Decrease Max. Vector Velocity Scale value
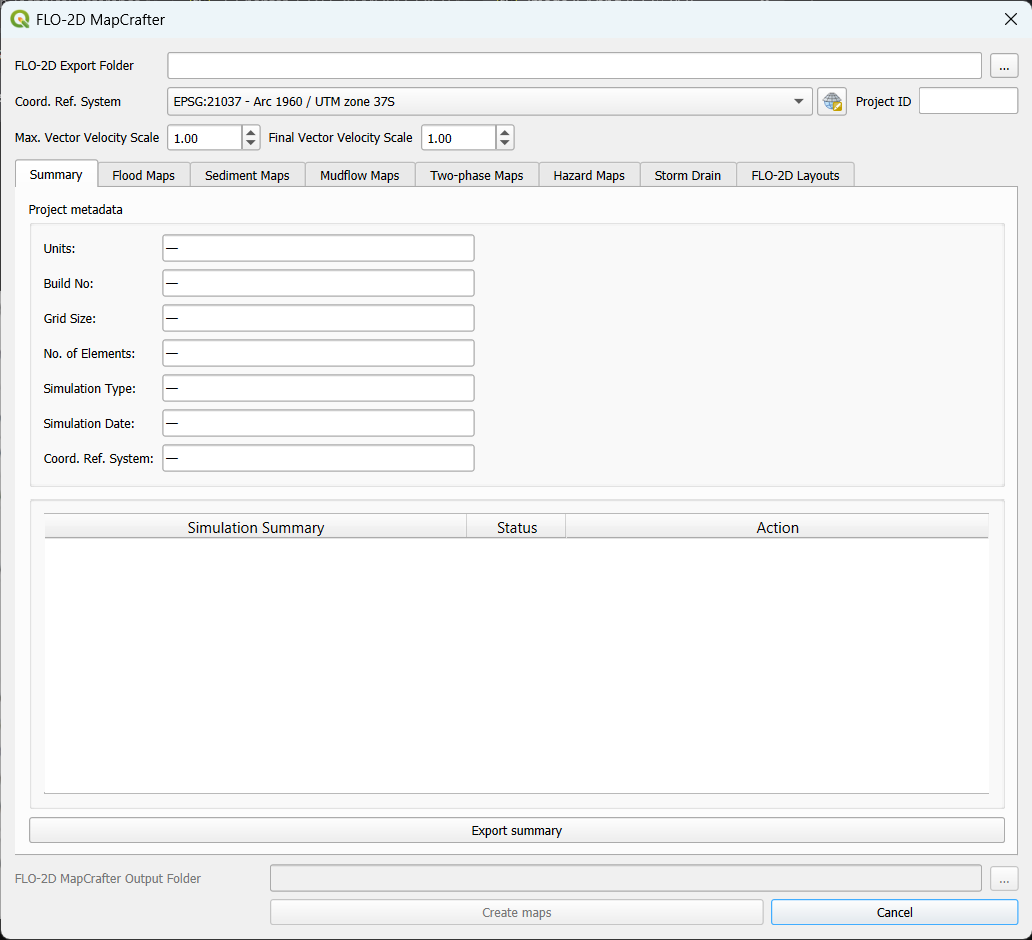This screenshot has height=940, width=1032. pyautogui.click(x=250, y=144)
